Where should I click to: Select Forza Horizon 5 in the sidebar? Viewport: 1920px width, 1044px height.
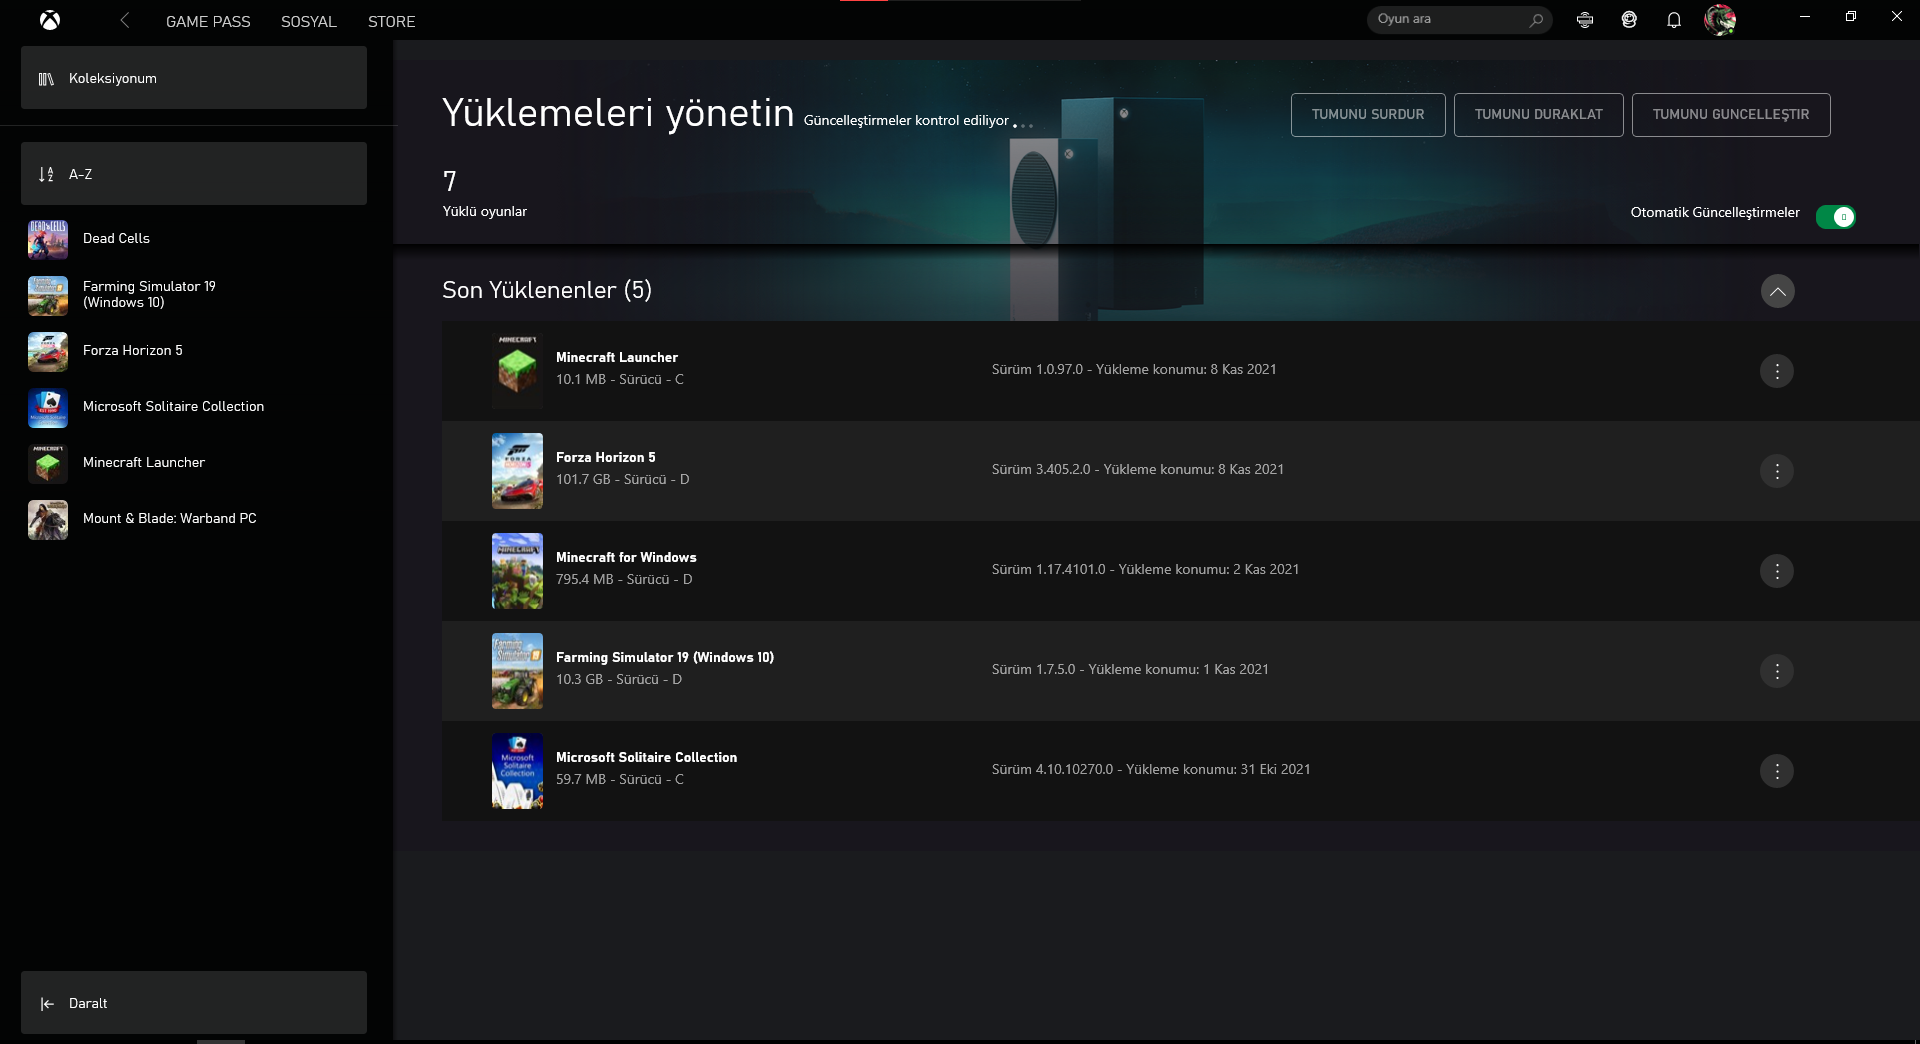click(194, 351)
